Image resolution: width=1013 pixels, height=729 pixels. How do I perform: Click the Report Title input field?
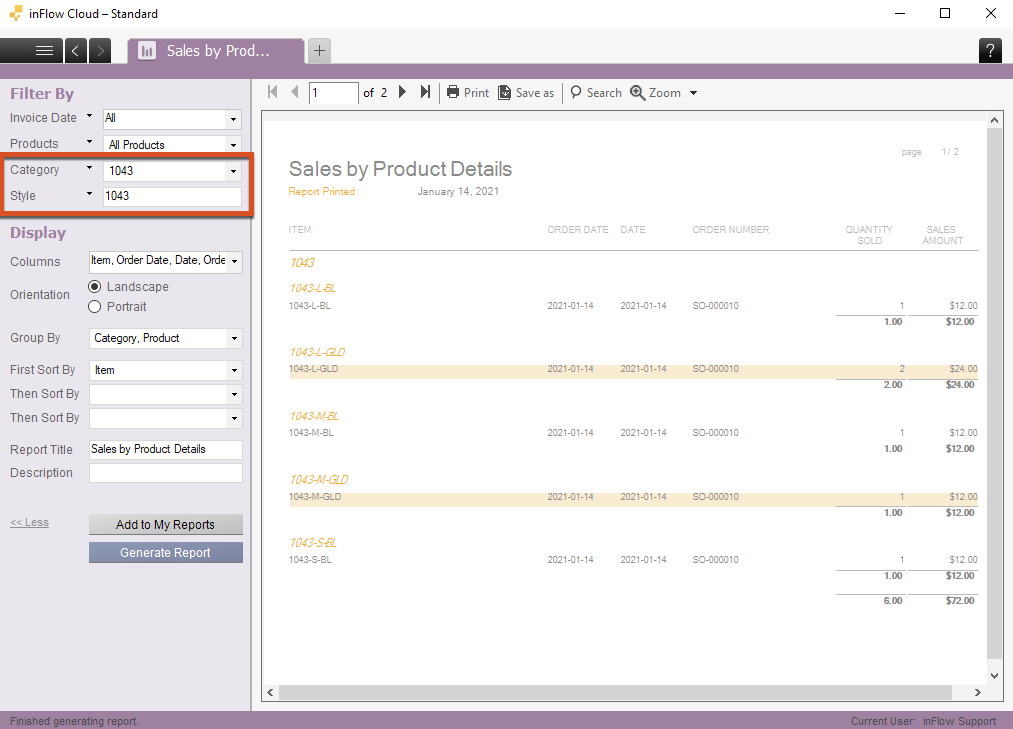tap(165, 450)
